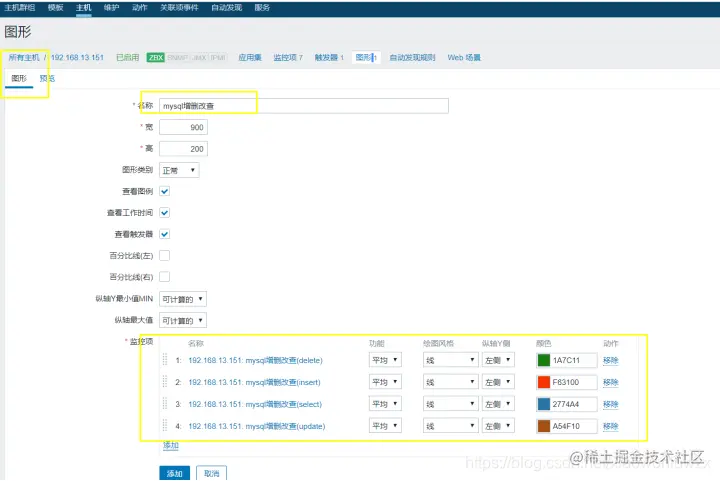
Task: Click drag handle for select item row
Action: pyautogui.click(x=165, y=404)
